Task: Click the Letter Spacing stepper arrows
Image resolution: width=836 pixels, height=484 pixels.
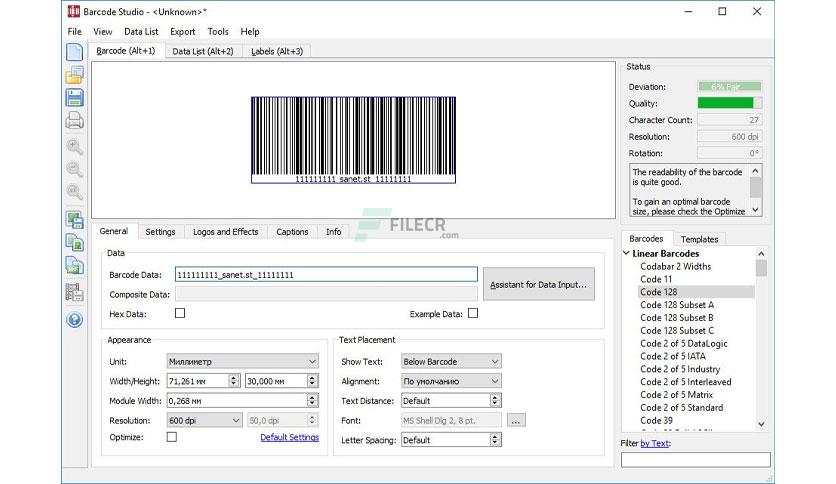Action: click(x=495, y=440)
